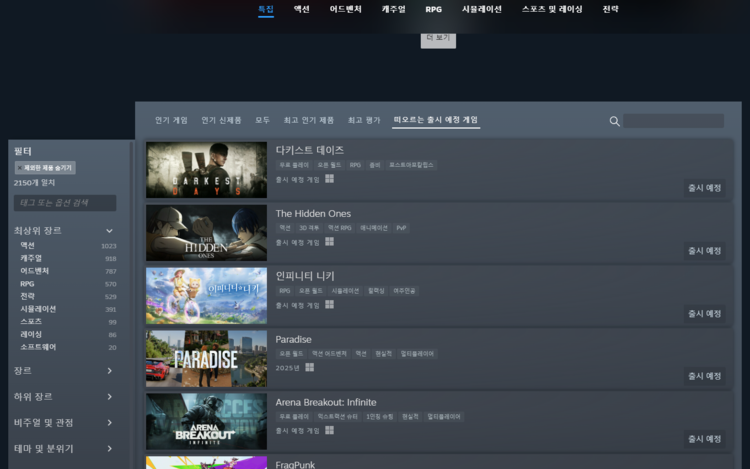The height and width of the screenshot is (469, 750).
Task: Filter by 캐주얼 genre in sidebar
Action: pos(31,258)
